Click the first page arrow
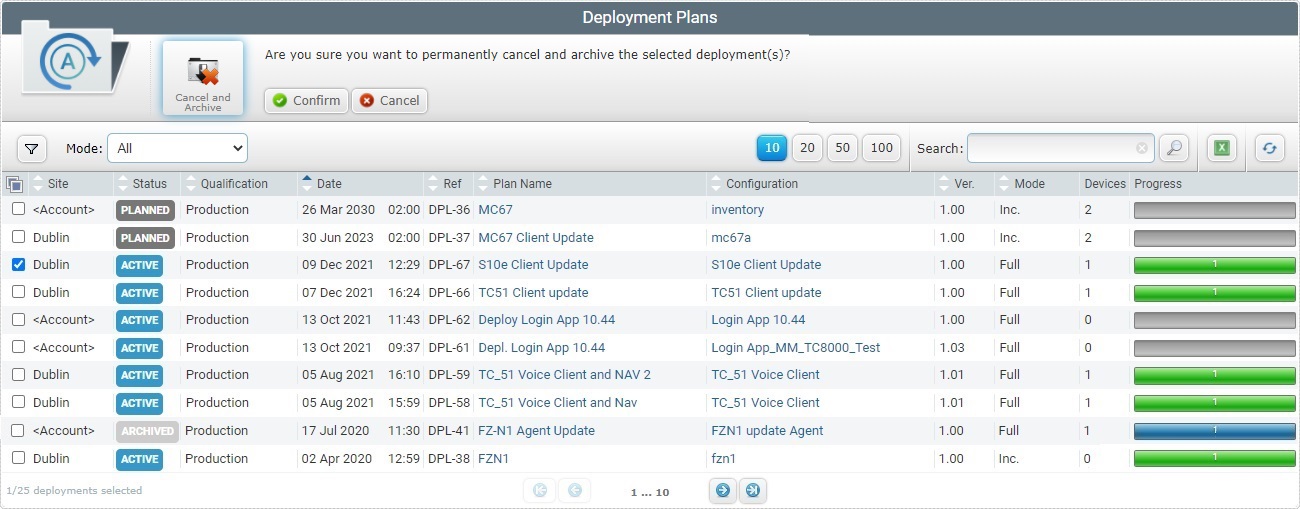1300x509 pixels. (540, 490)
